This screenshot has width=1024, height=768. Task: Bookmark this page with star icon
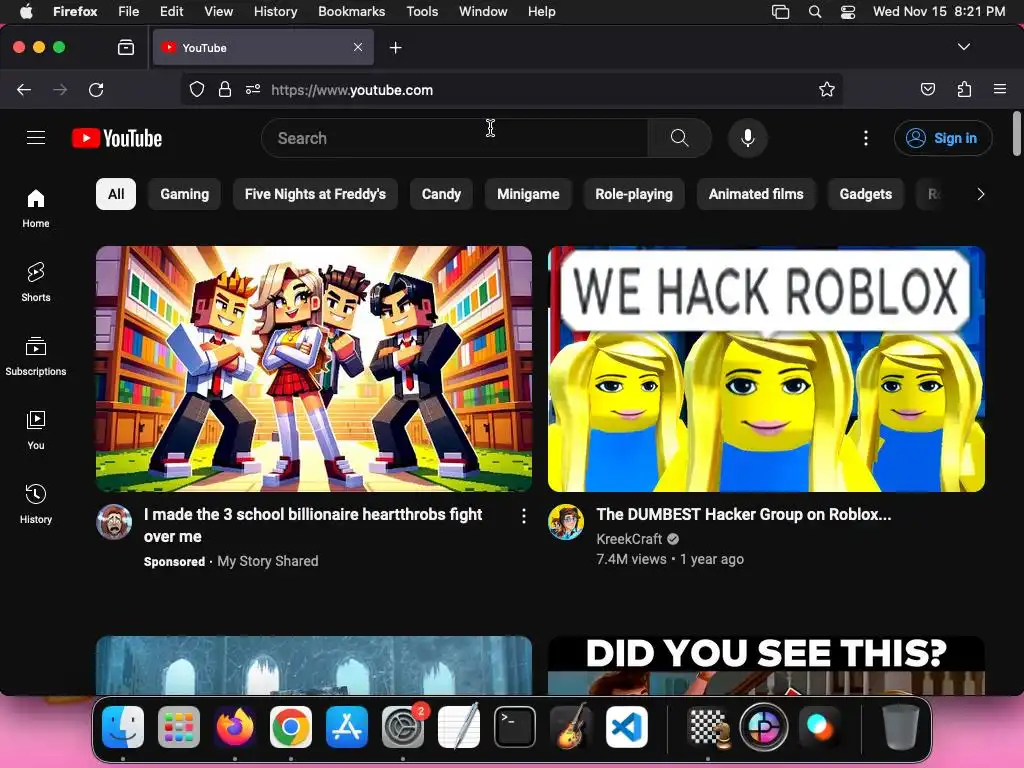(x=827, y=89)
